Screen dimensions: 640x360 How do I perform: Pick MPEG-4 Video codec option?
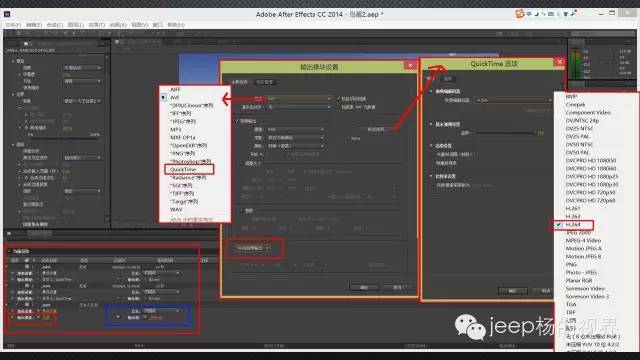click(583, 240)
